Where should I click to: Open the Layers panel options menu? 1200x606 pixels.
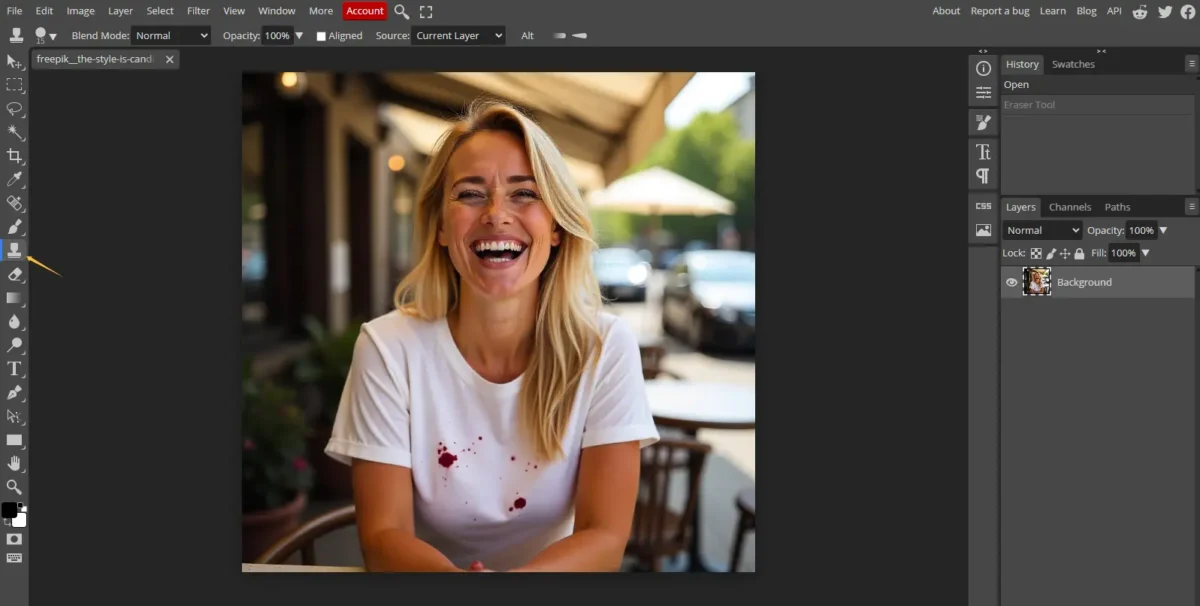click(x=1191, y=206)
